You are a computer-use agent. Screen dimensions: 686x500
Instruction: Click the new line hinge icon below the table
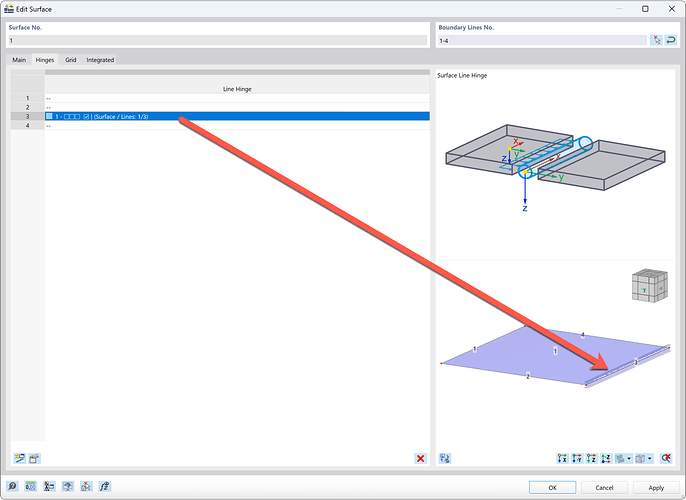pyautogui.click(x=19, y=458)
